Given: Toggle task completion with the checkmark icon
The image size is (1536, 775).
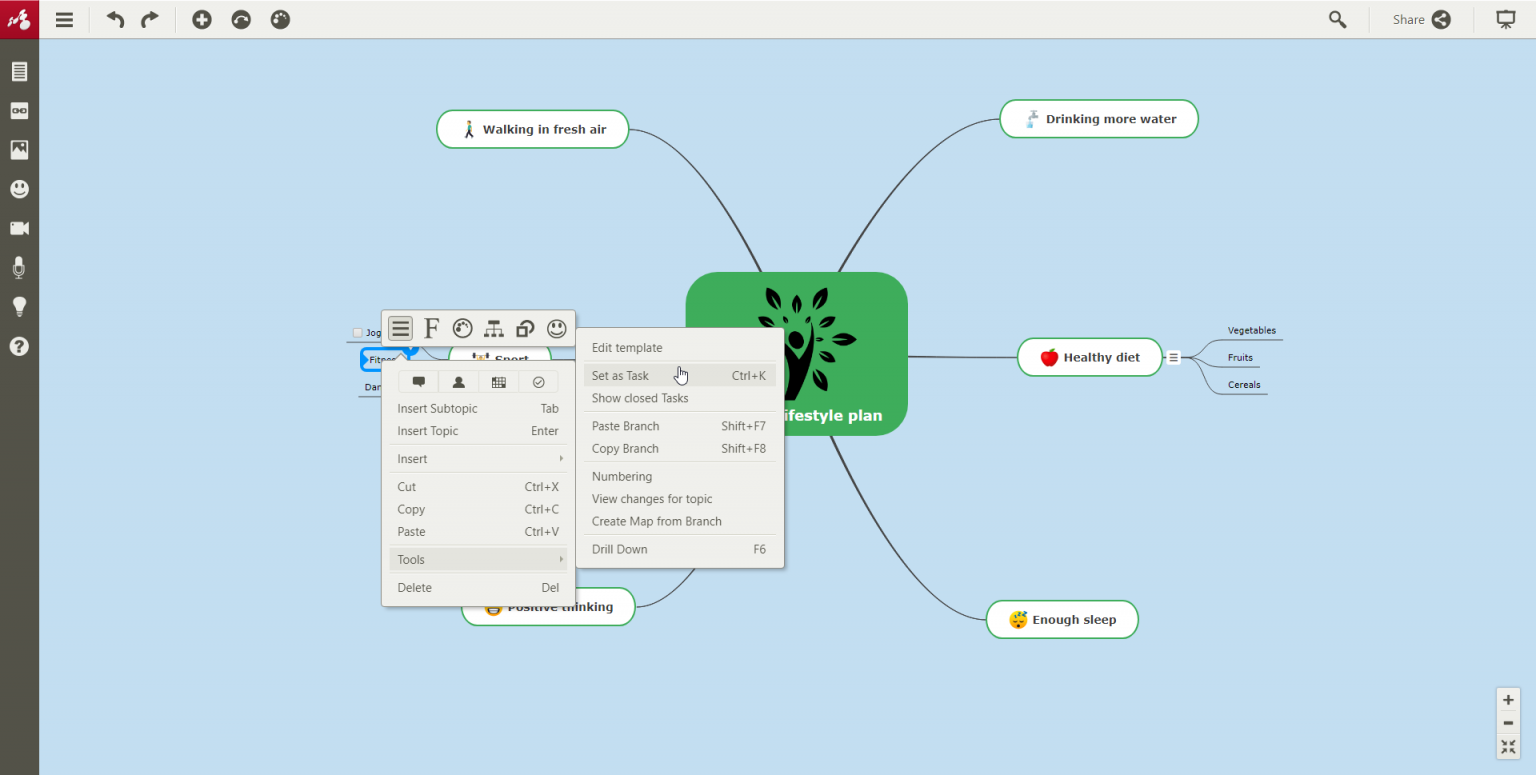Looking at the screenshot, I should 538,381.
